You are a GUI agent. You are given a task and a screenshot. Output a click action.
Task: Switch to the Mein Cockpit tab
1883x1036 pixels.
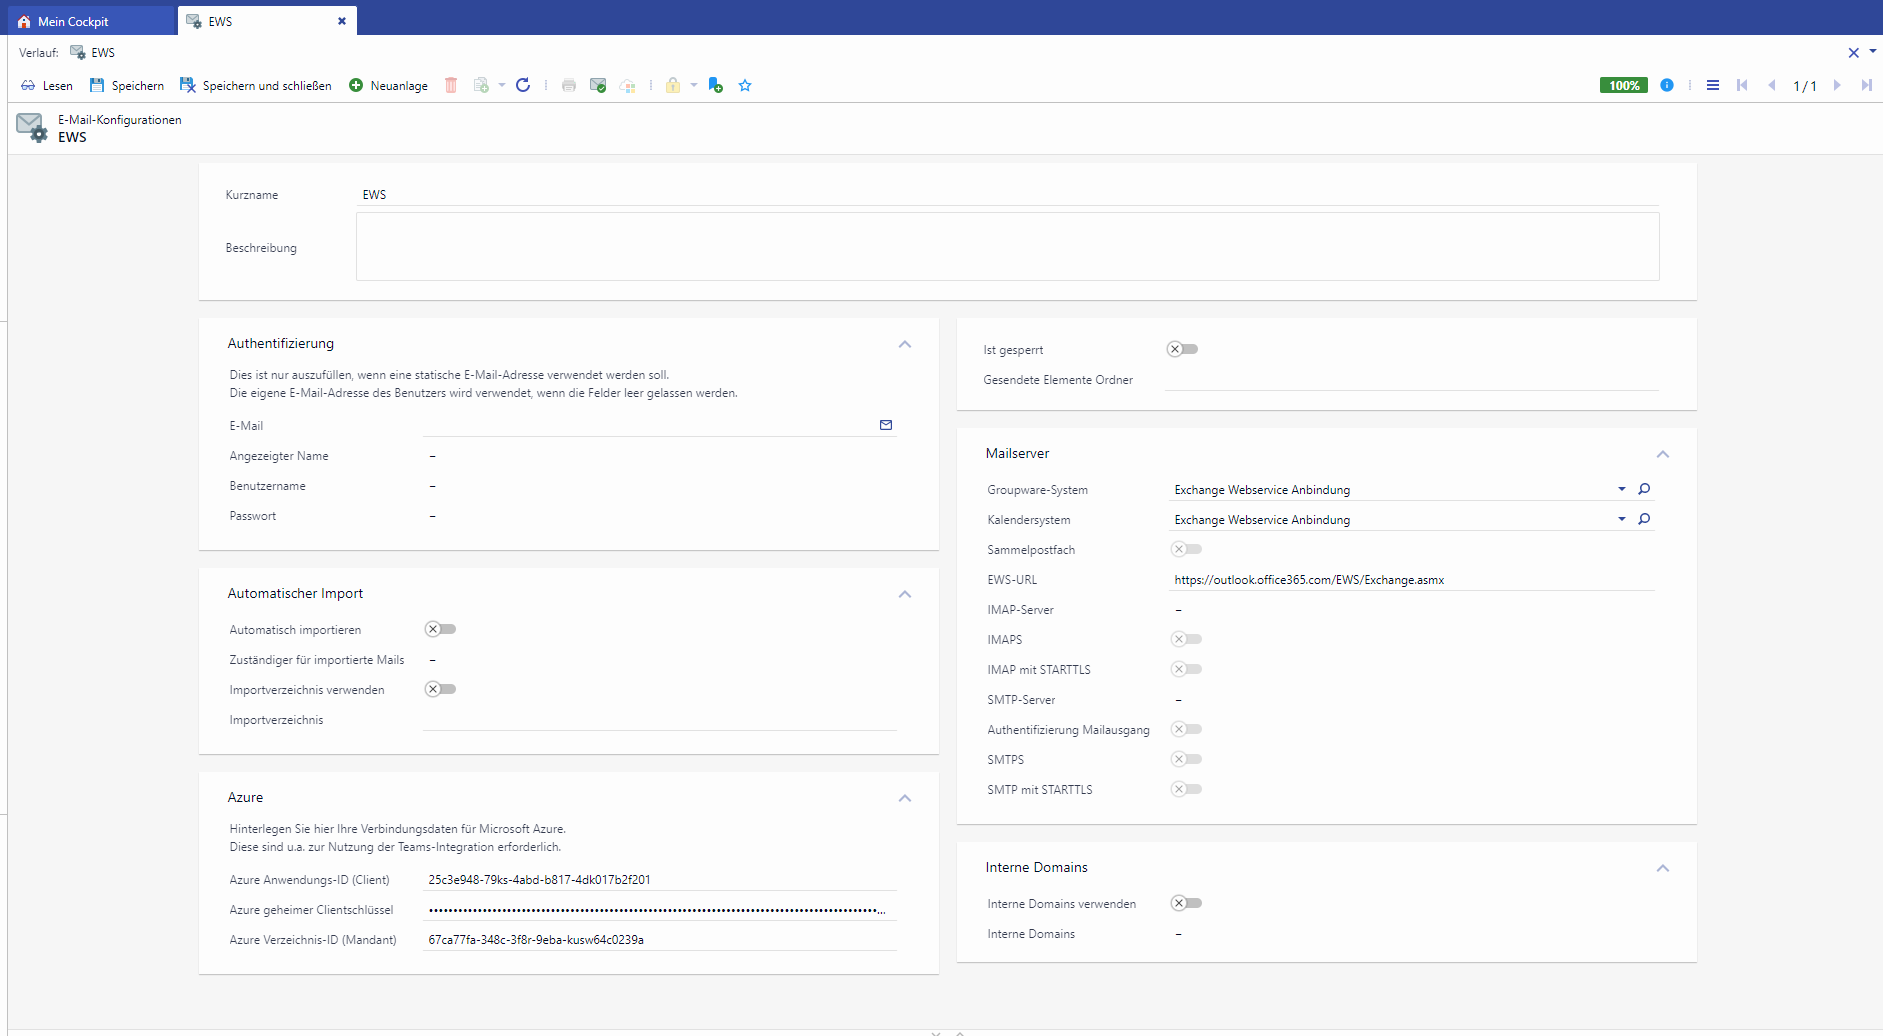[x=73, y=21]
